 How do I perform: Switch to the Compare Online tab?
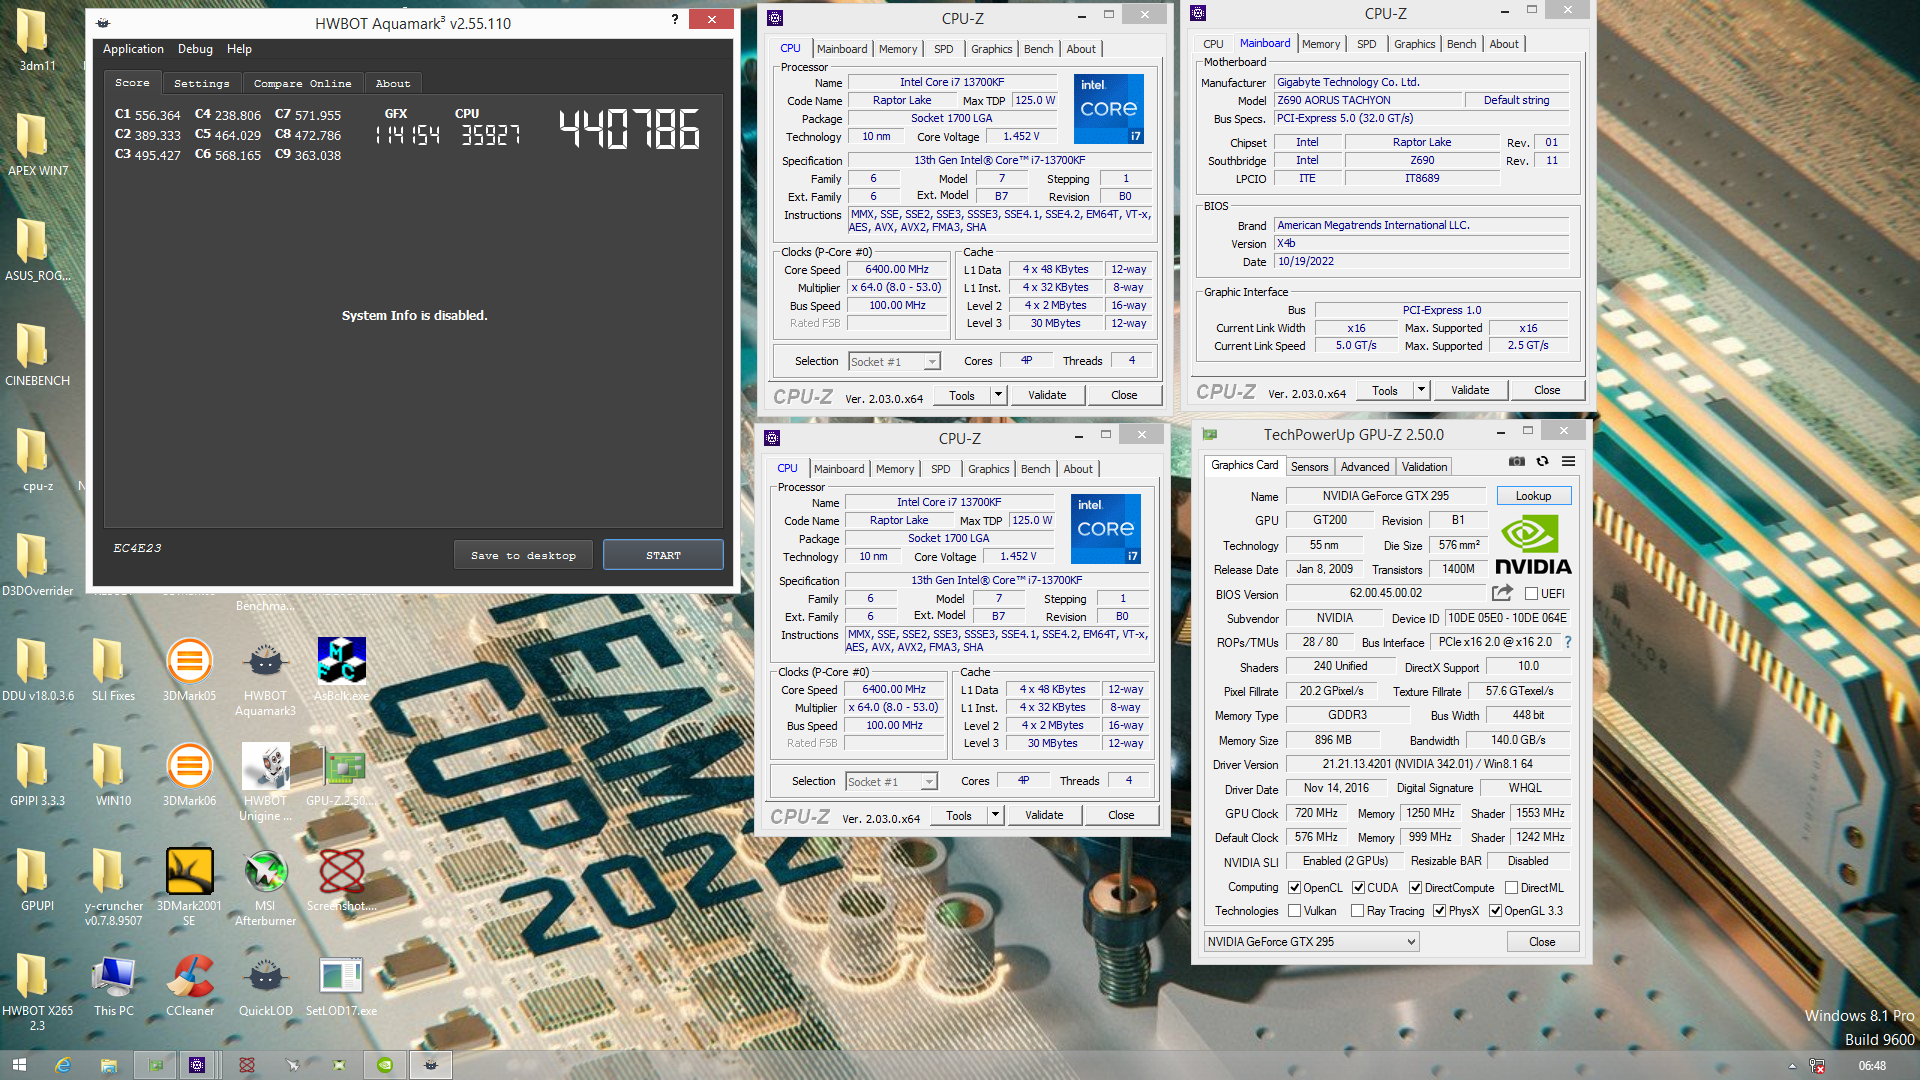[302, 83]
